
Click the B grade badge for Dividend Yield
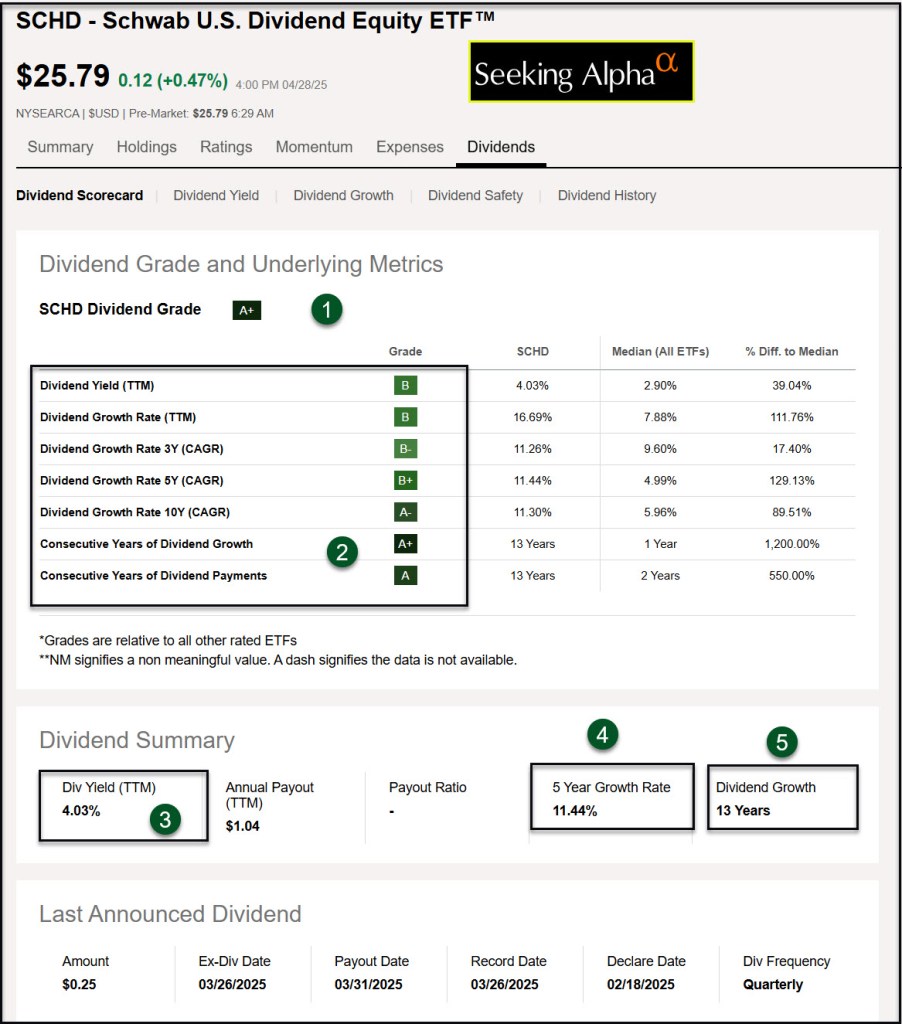[x=405, y=385]
